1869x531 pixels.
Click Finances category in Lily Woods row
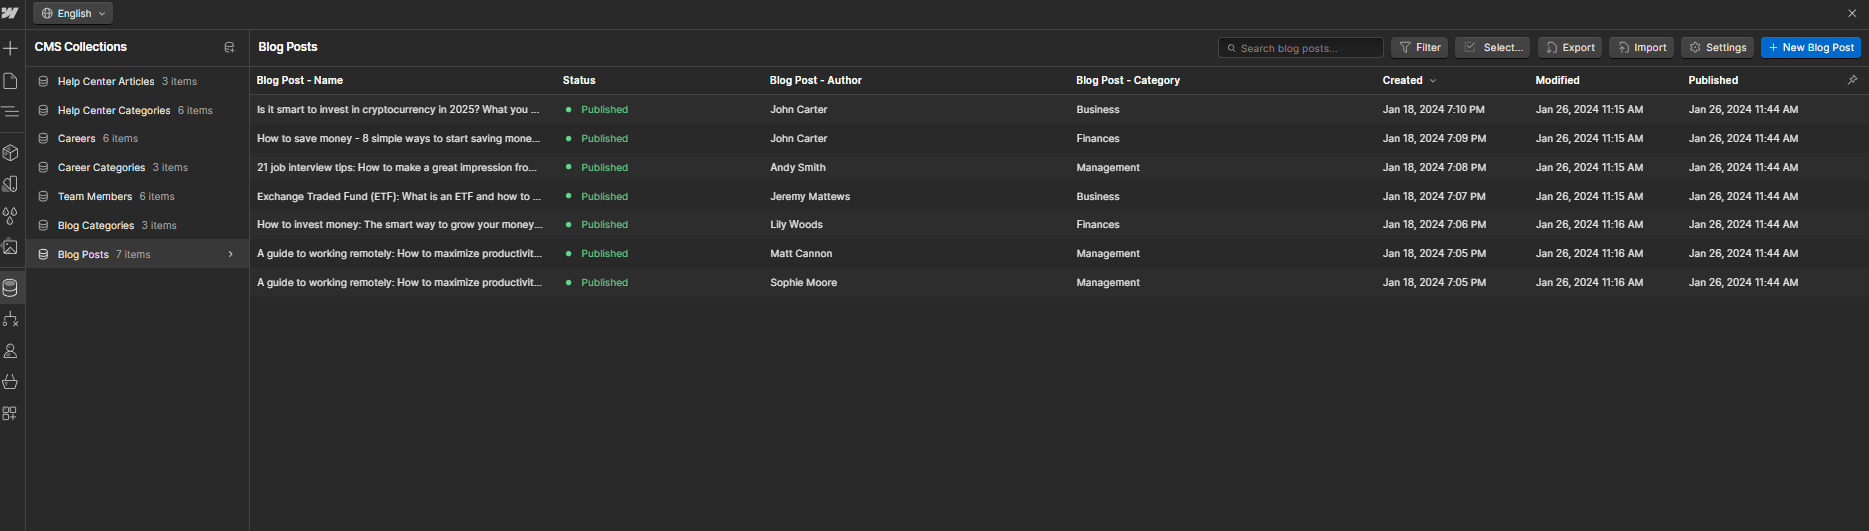coord(1097,224)
